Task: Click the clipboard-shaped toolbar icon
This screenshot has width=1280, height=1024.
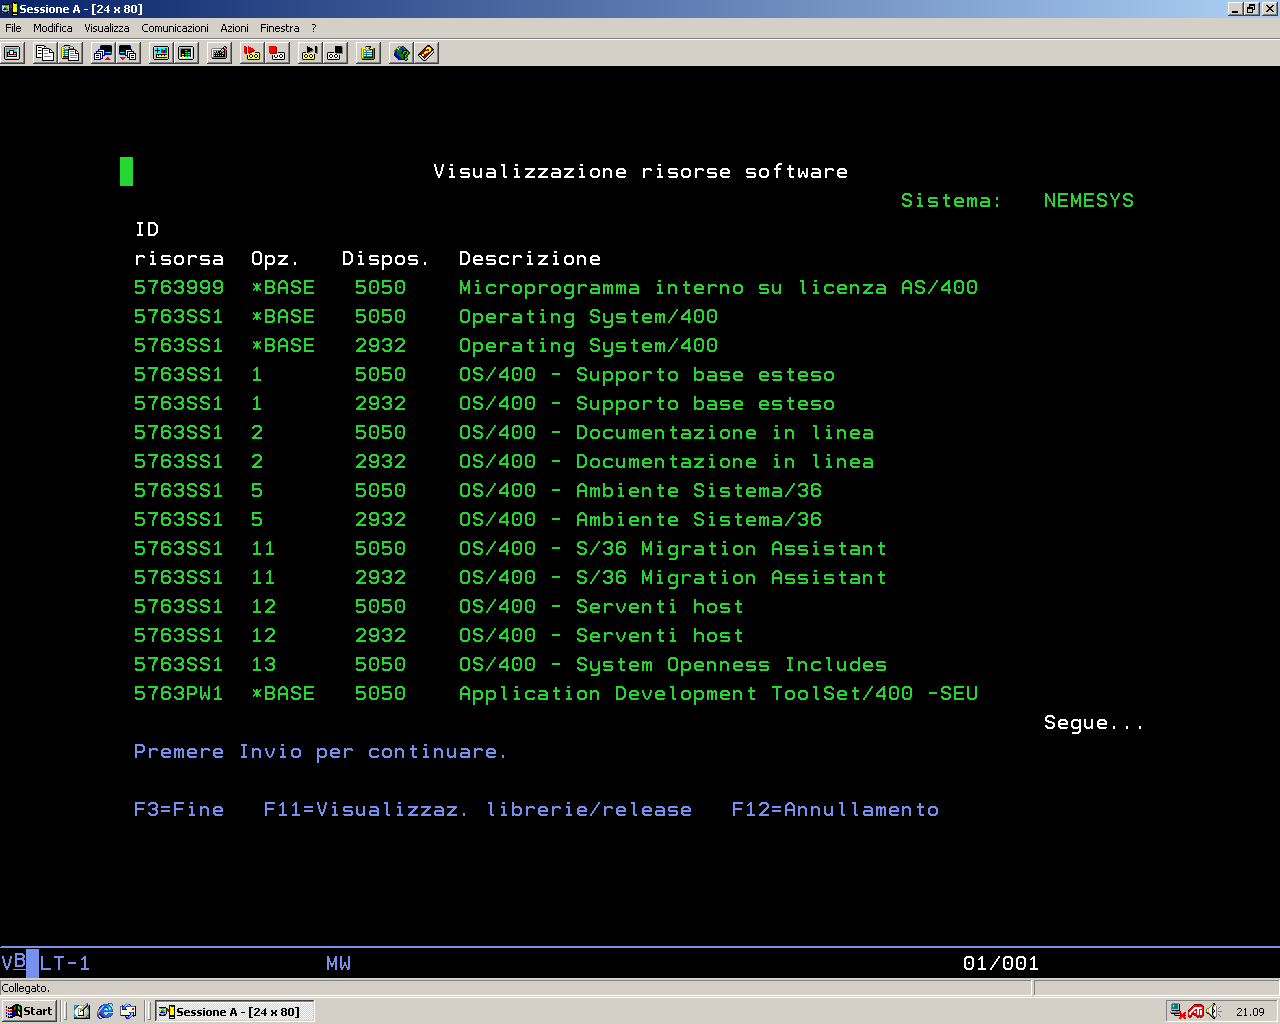Action: [x=368, y=53]
